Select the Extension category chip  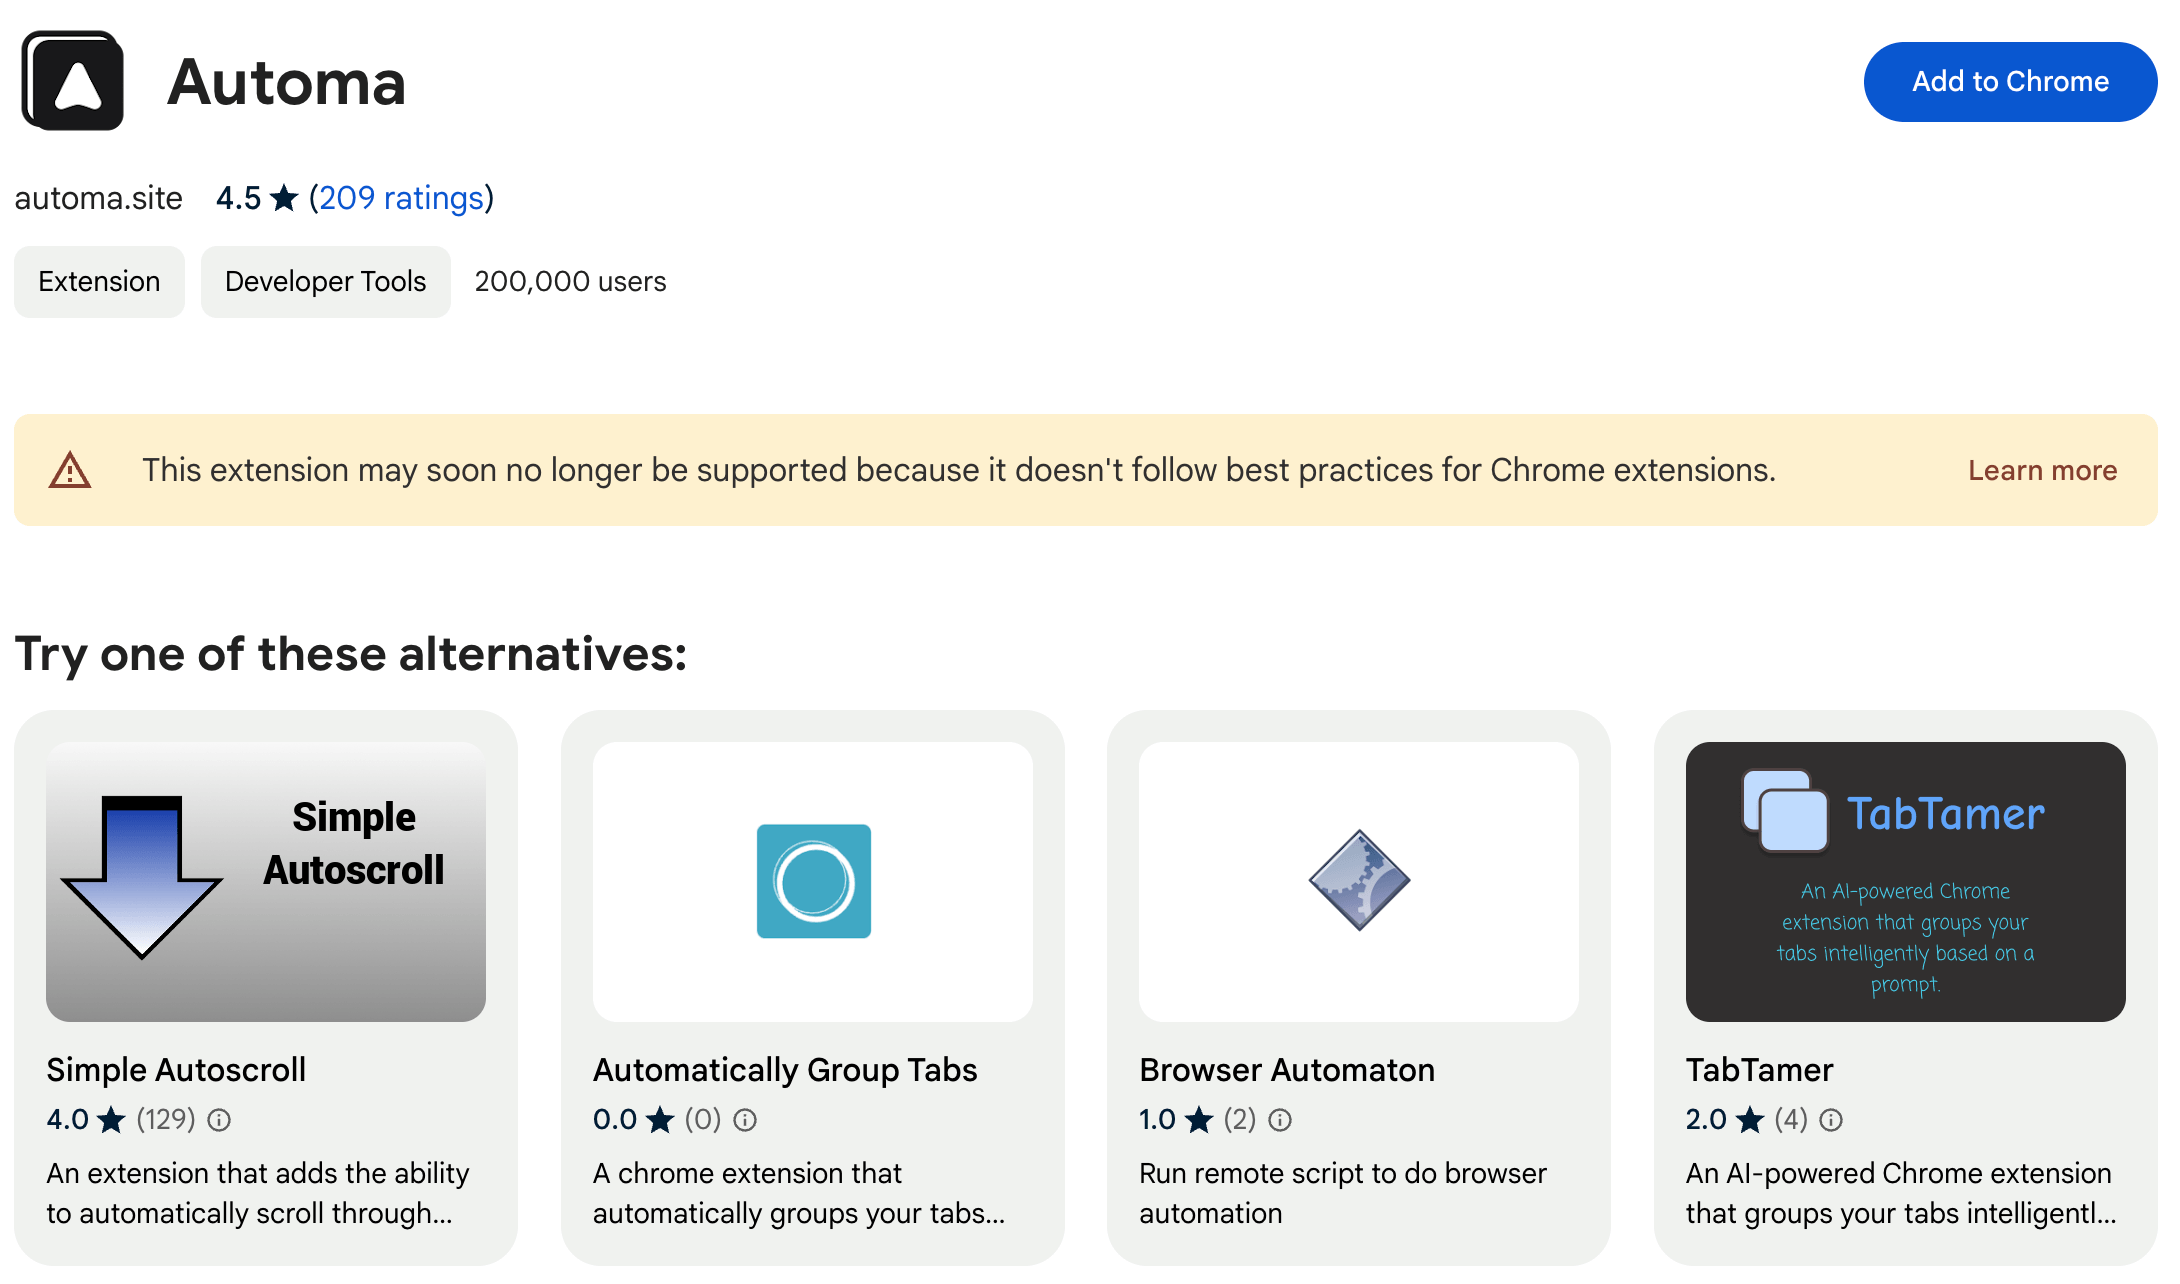click(x=99, y=282)
